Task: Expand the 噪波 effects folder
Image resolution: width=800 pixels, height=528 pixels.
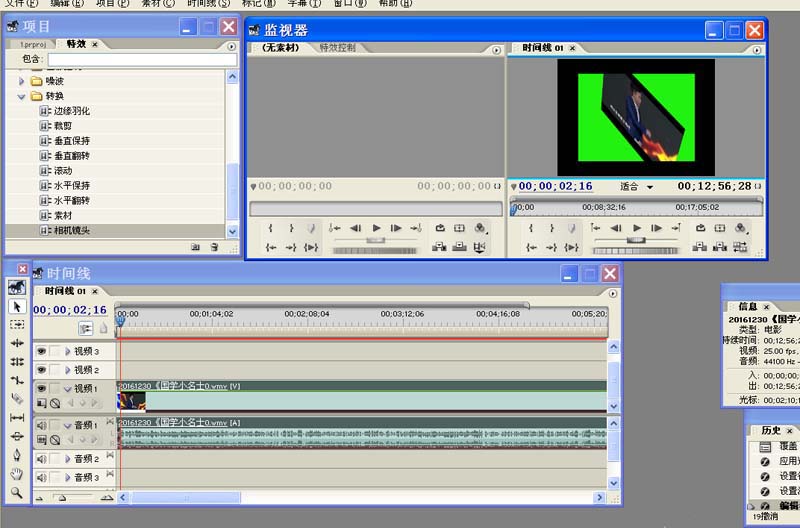Action: coord(21,81)
